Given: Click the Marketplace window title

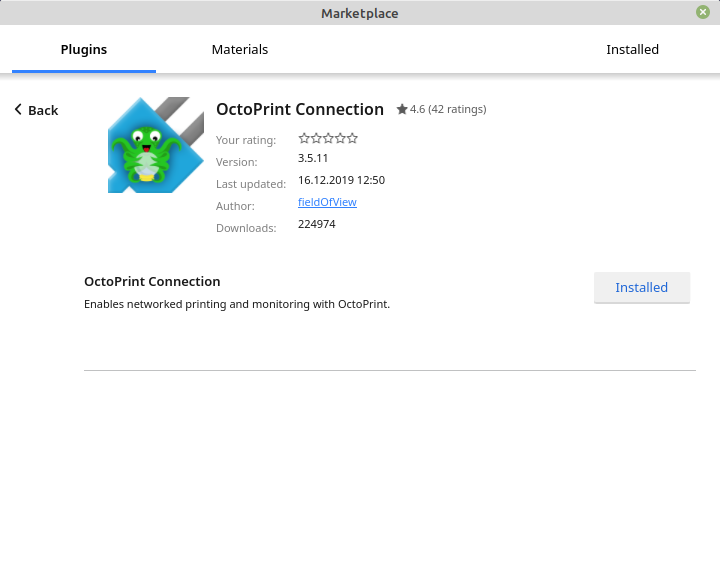Looking at the screenshot, I should point(360,13).
